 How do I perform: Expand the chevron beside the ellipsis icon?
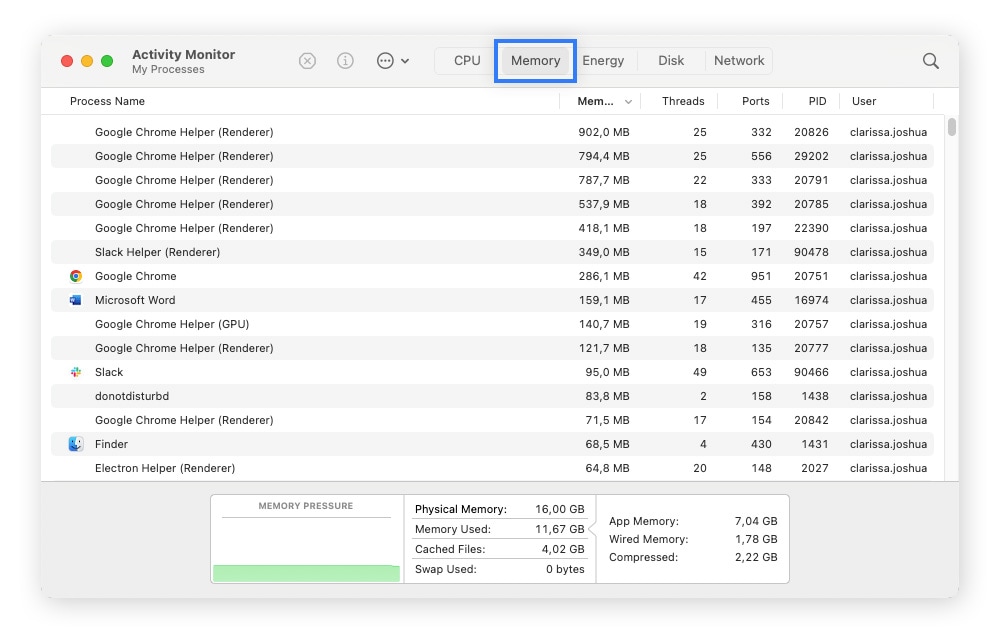click(405, 61)
